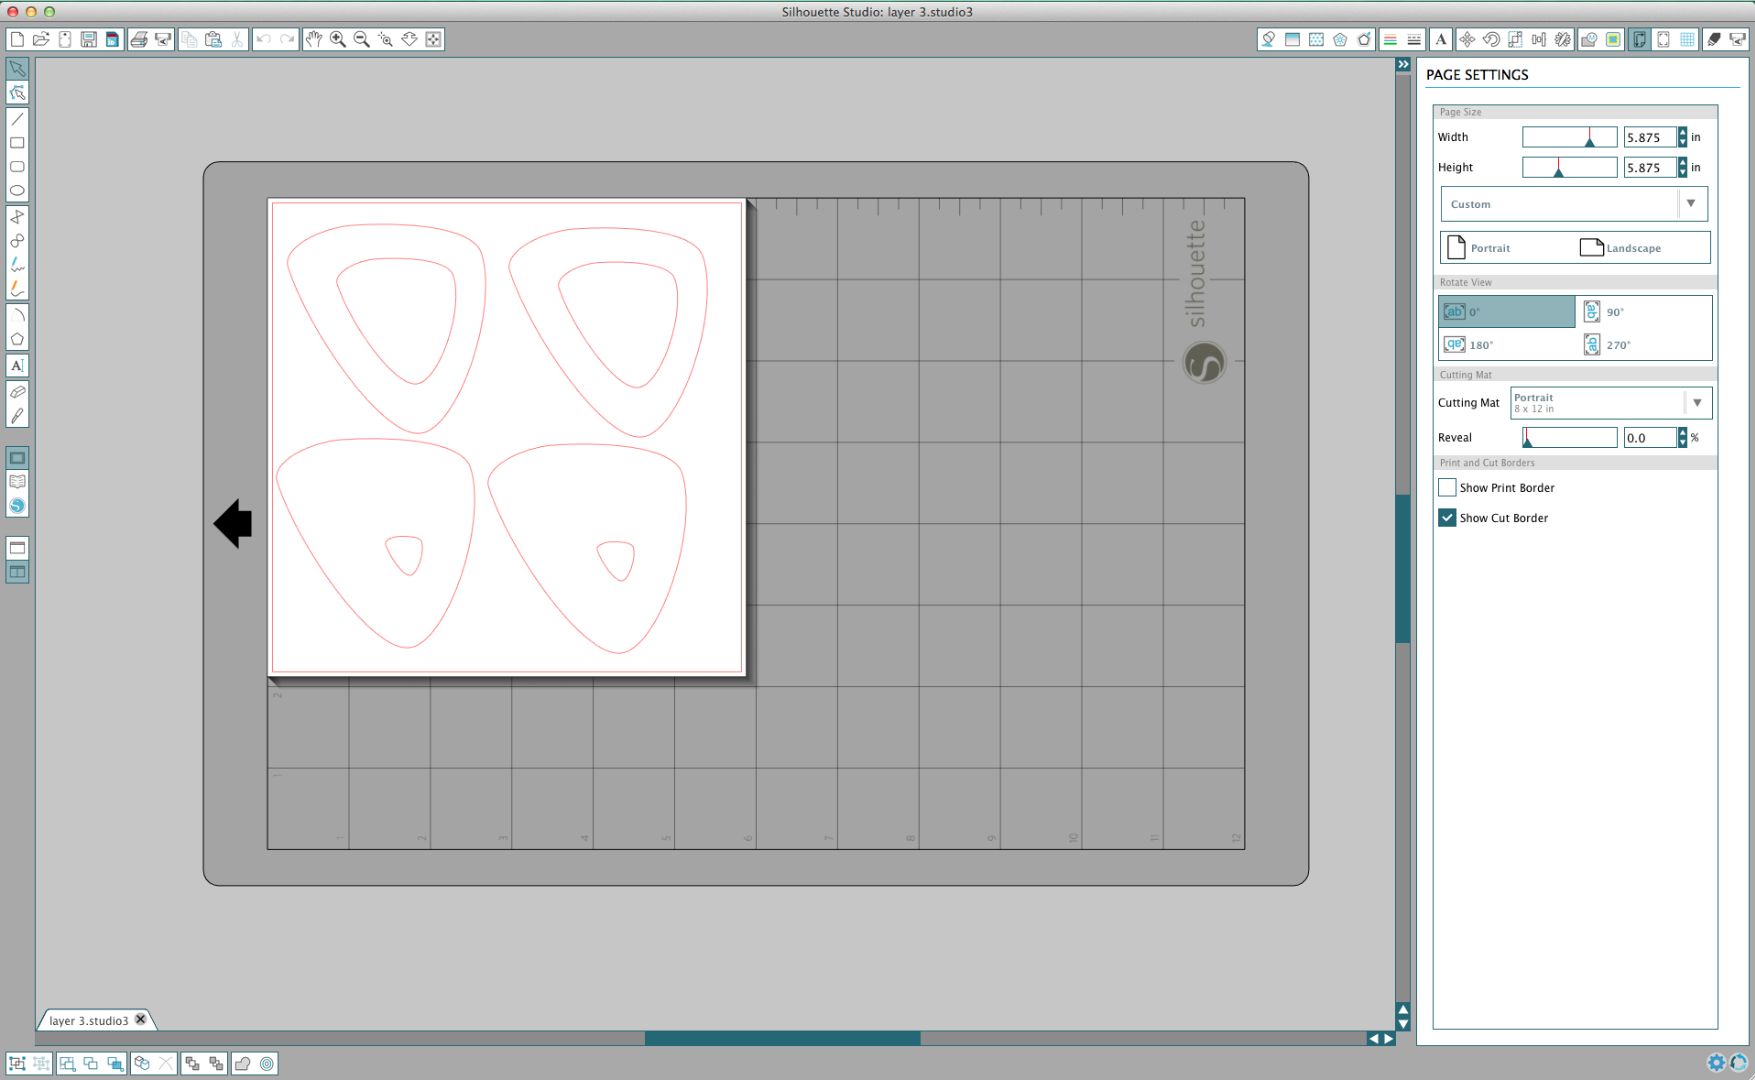Open the Cut Settings panel
The image size is (1755, 1080).
[1714, 39]
